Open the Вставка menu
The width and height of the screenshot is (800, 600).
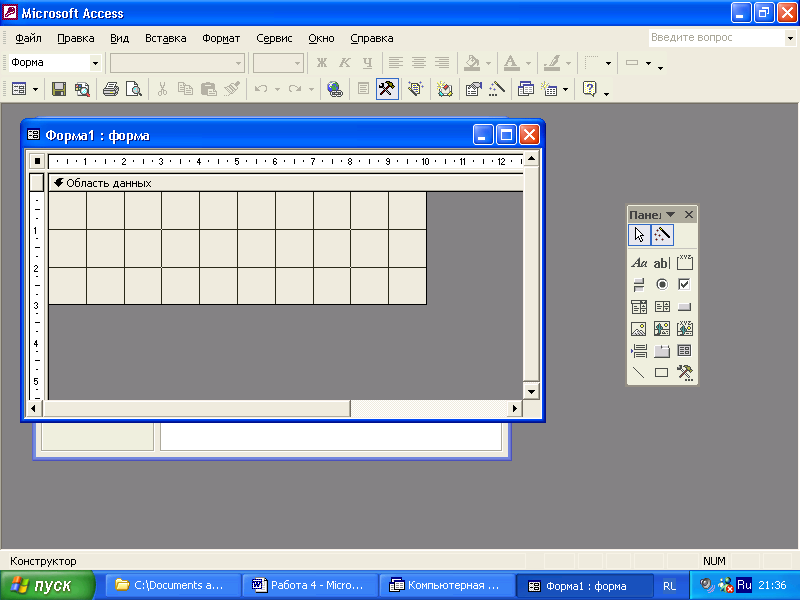tap(165, 38)
